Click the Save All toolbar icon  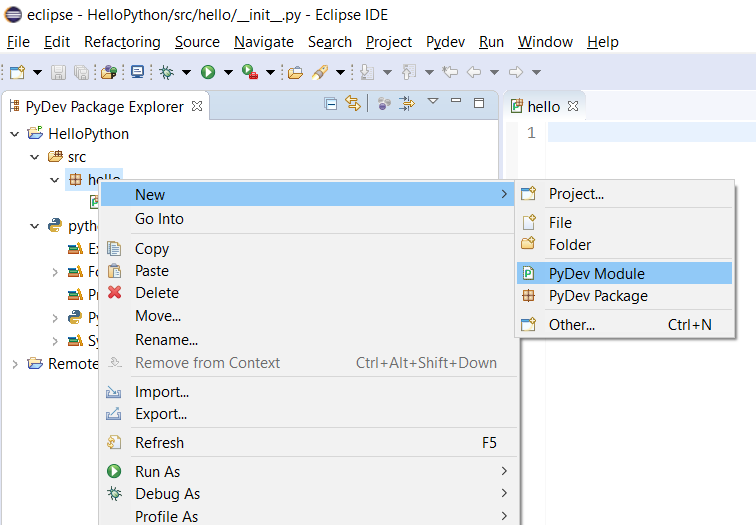click(81, 72)
